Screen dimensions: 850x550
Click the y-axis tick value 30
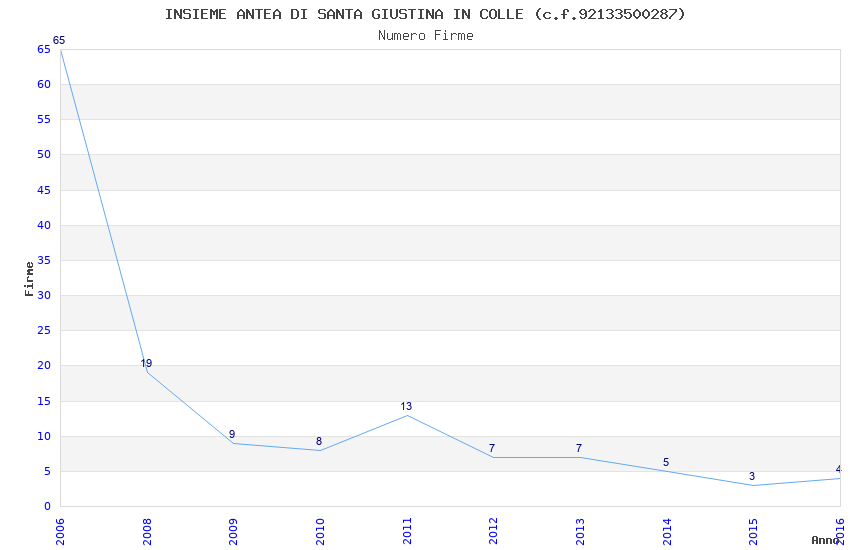pyautogui.click(x=44, y=295)
